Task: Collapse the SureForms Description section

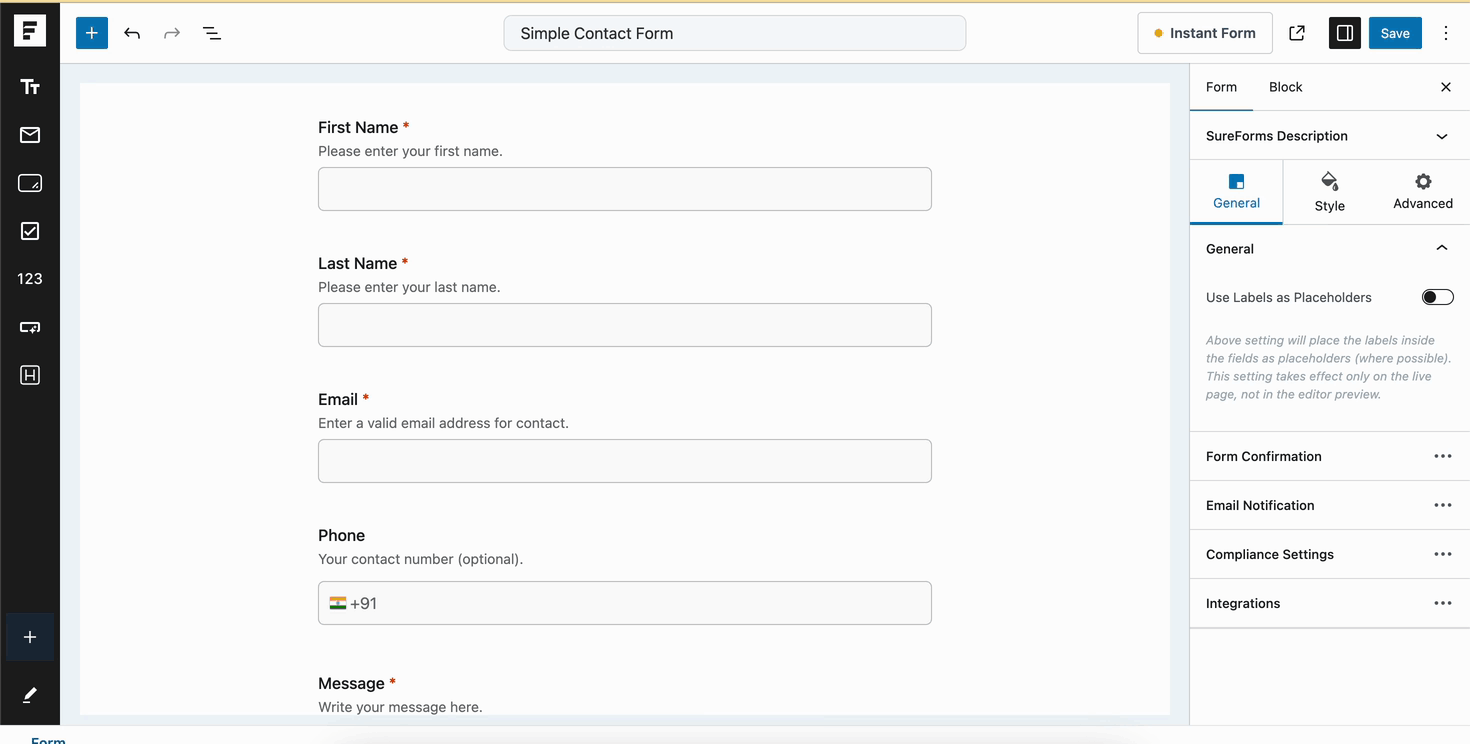Action: 1442,135
